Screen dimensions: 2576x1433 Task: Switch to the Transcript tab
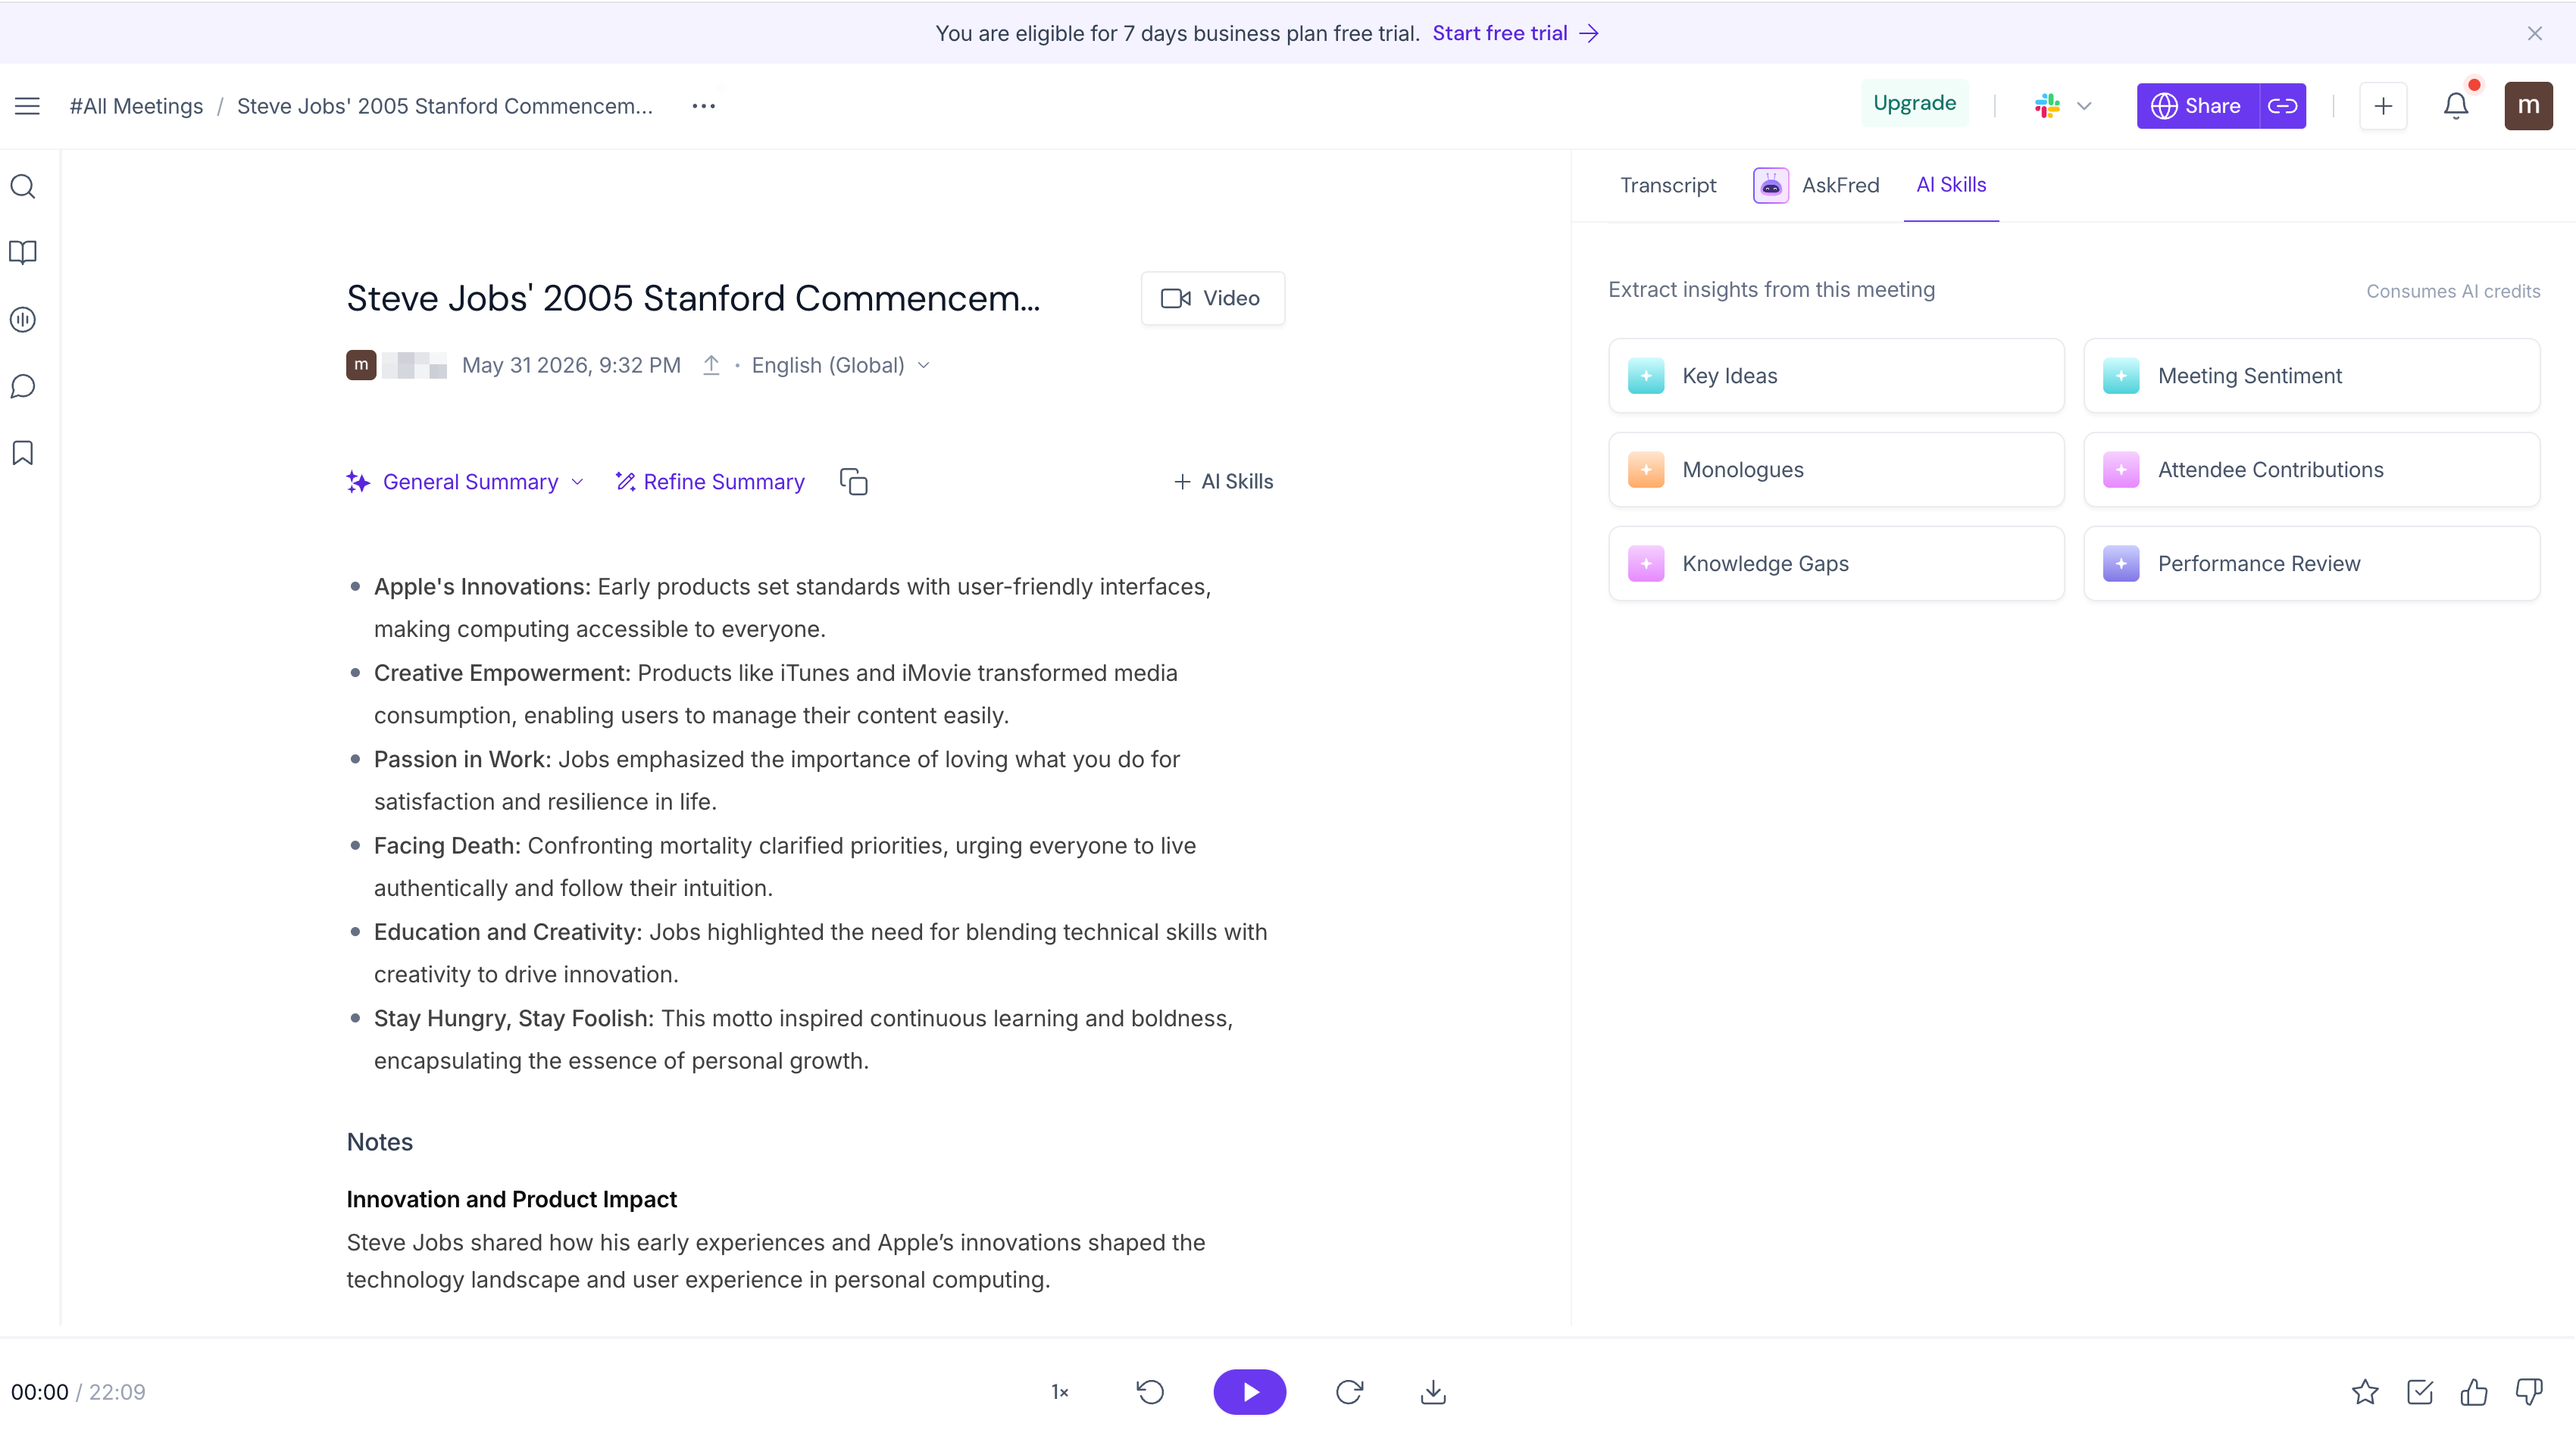(x=1667, y=185)
